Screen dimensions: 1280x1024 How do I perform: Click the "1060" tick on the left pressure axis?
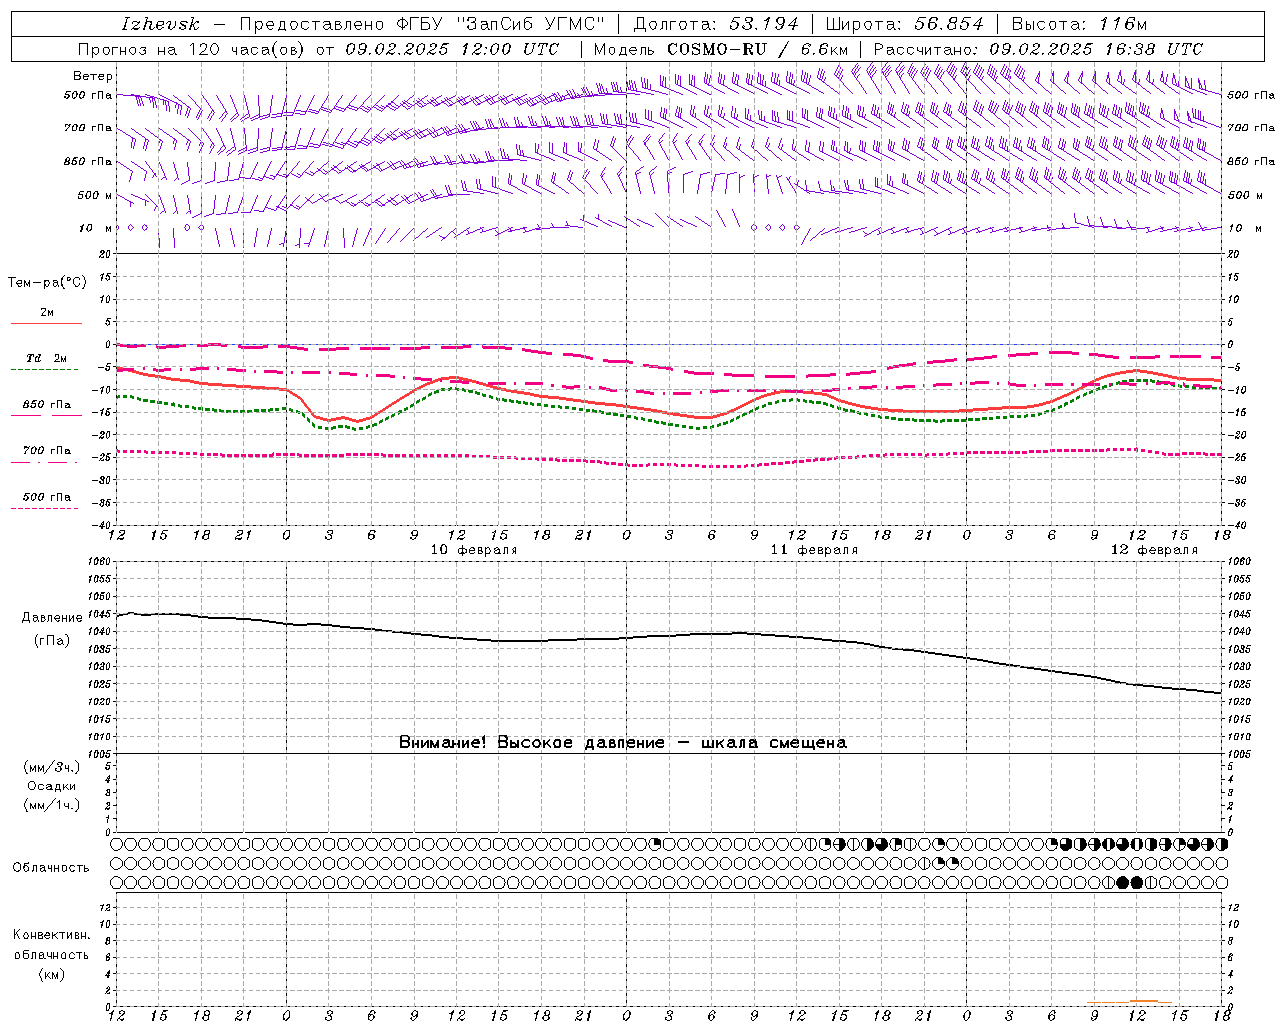(x=101, y=562)
